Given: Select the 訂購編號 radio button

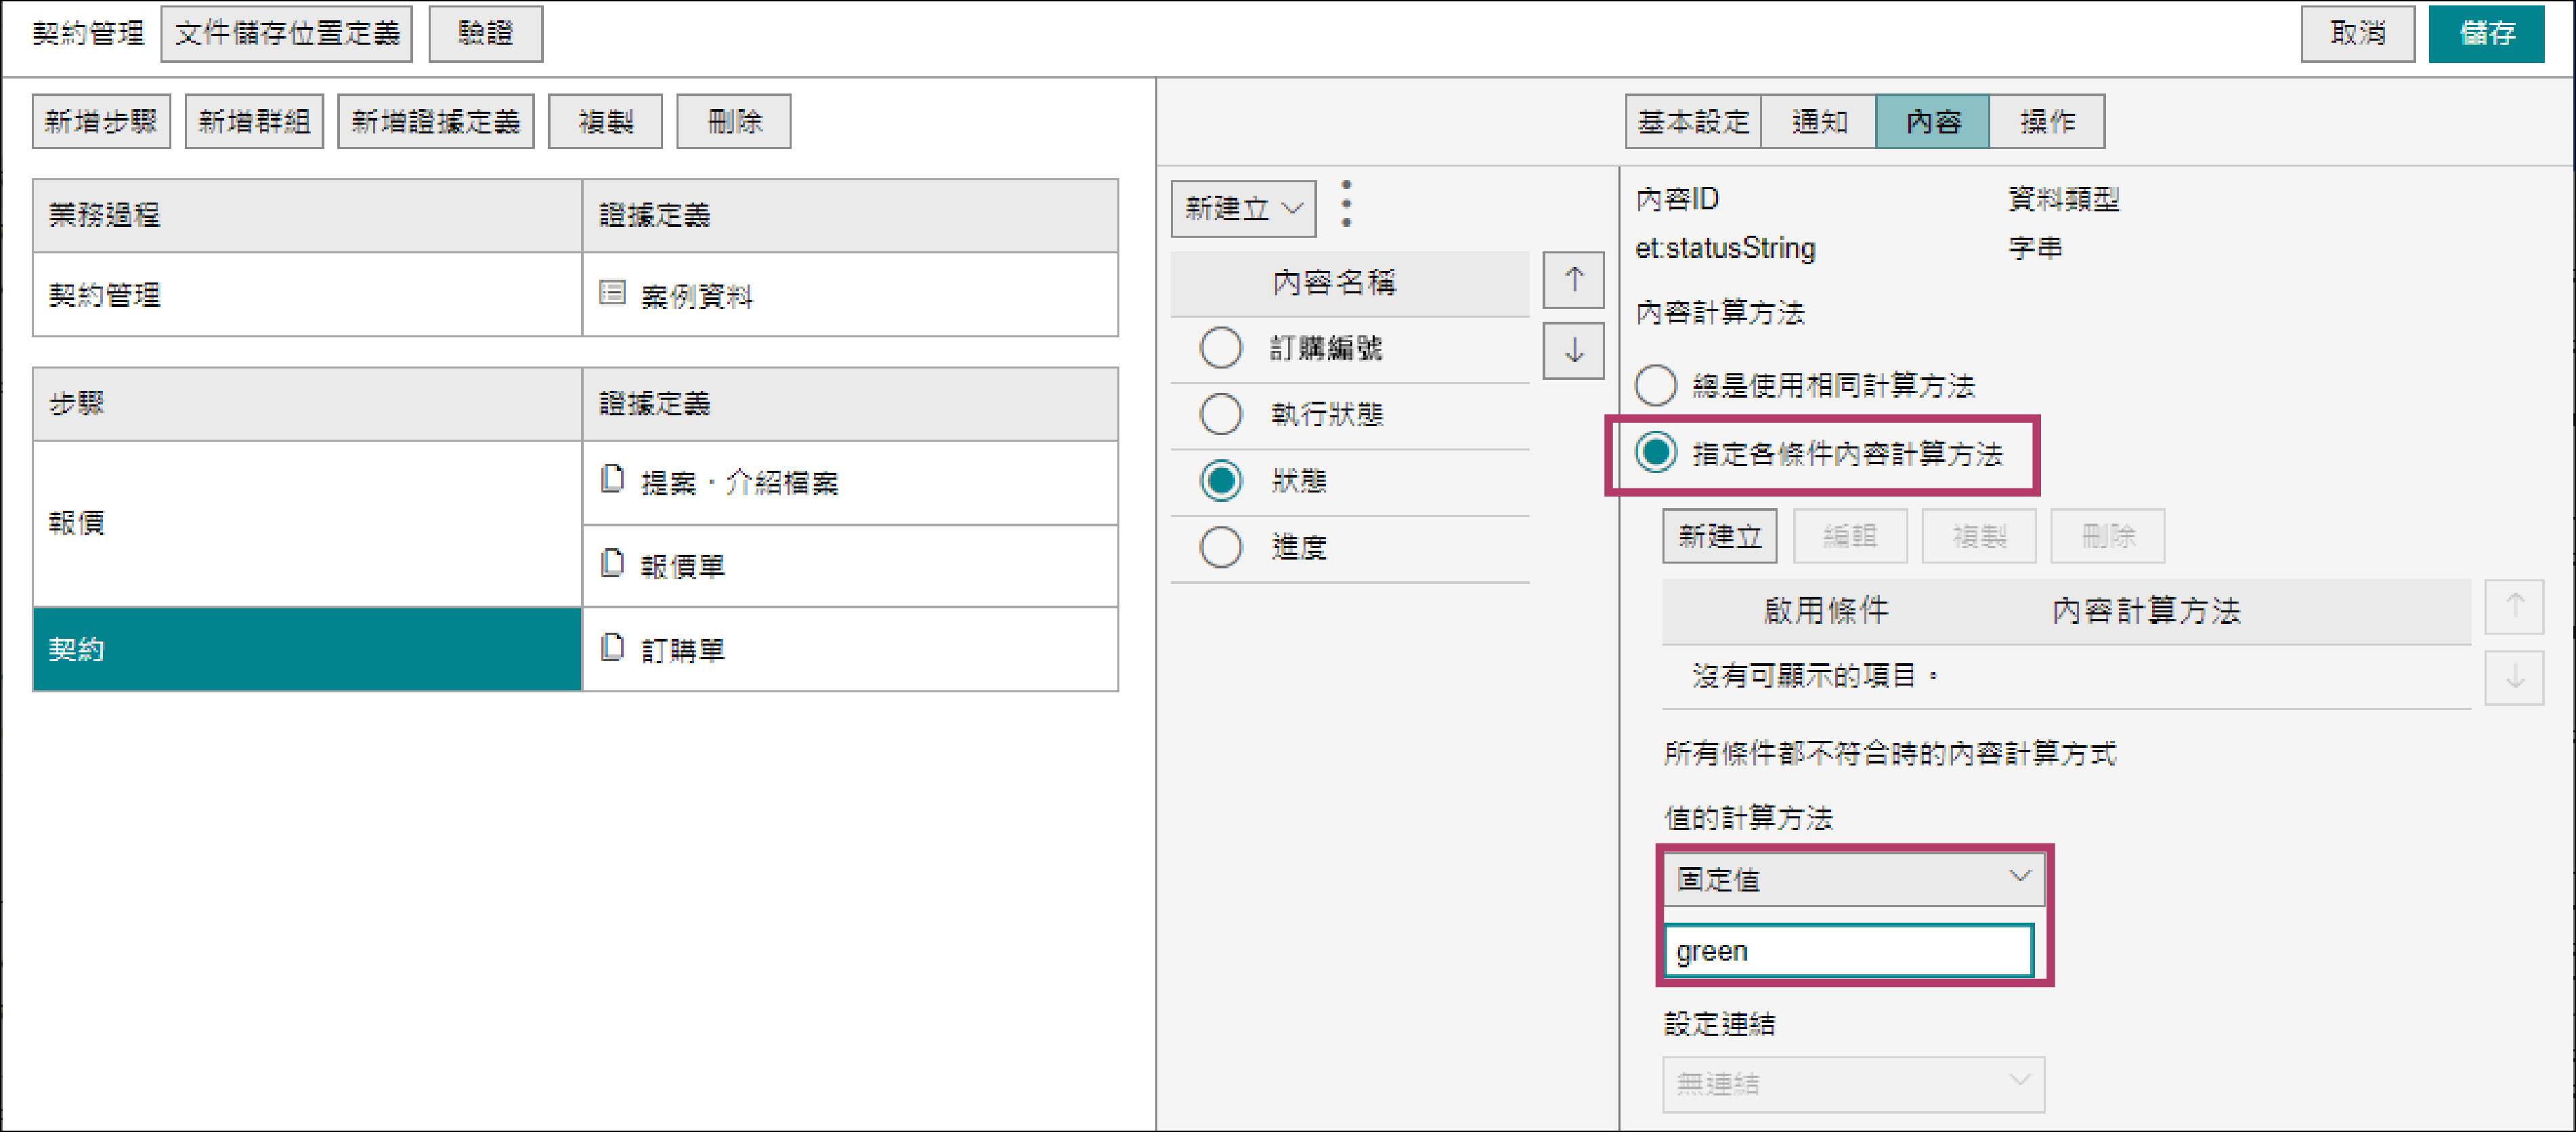Looking at the screenshot, I should (x=1220, y=348).
